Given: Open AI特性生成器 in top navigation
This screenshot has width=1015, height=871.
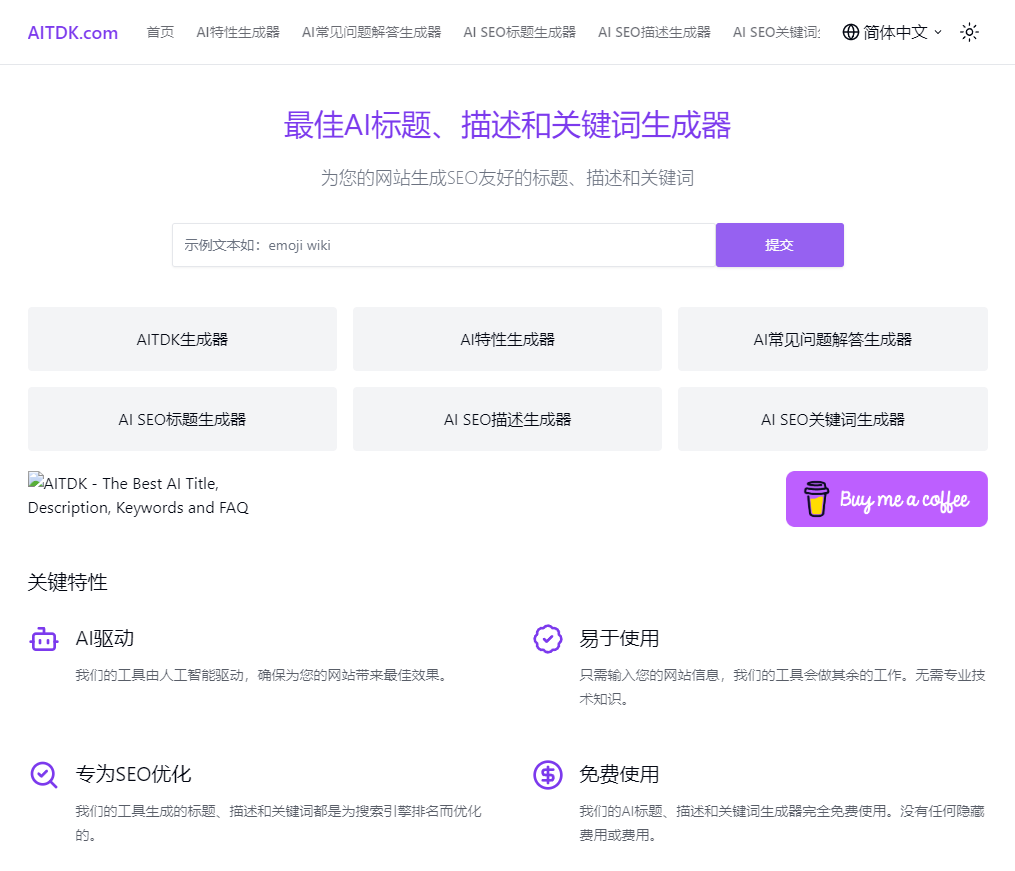Looking at the screenshot, I should 238,32.
